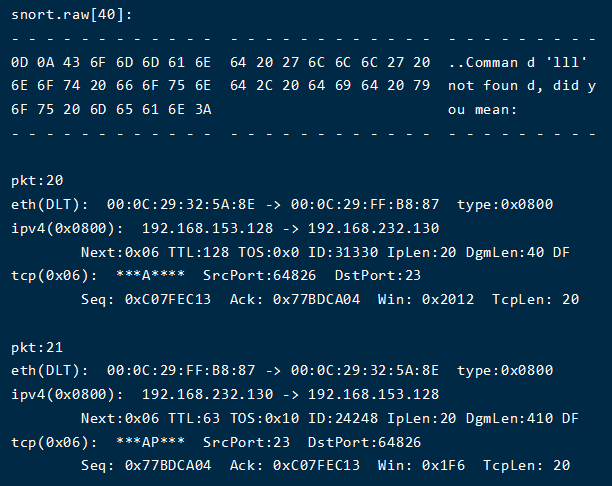Viewport: 612px width, 486px height.
Task: Click the ***AP*** TCP flags
Action: pyautogui.click(x=150, y=442)
